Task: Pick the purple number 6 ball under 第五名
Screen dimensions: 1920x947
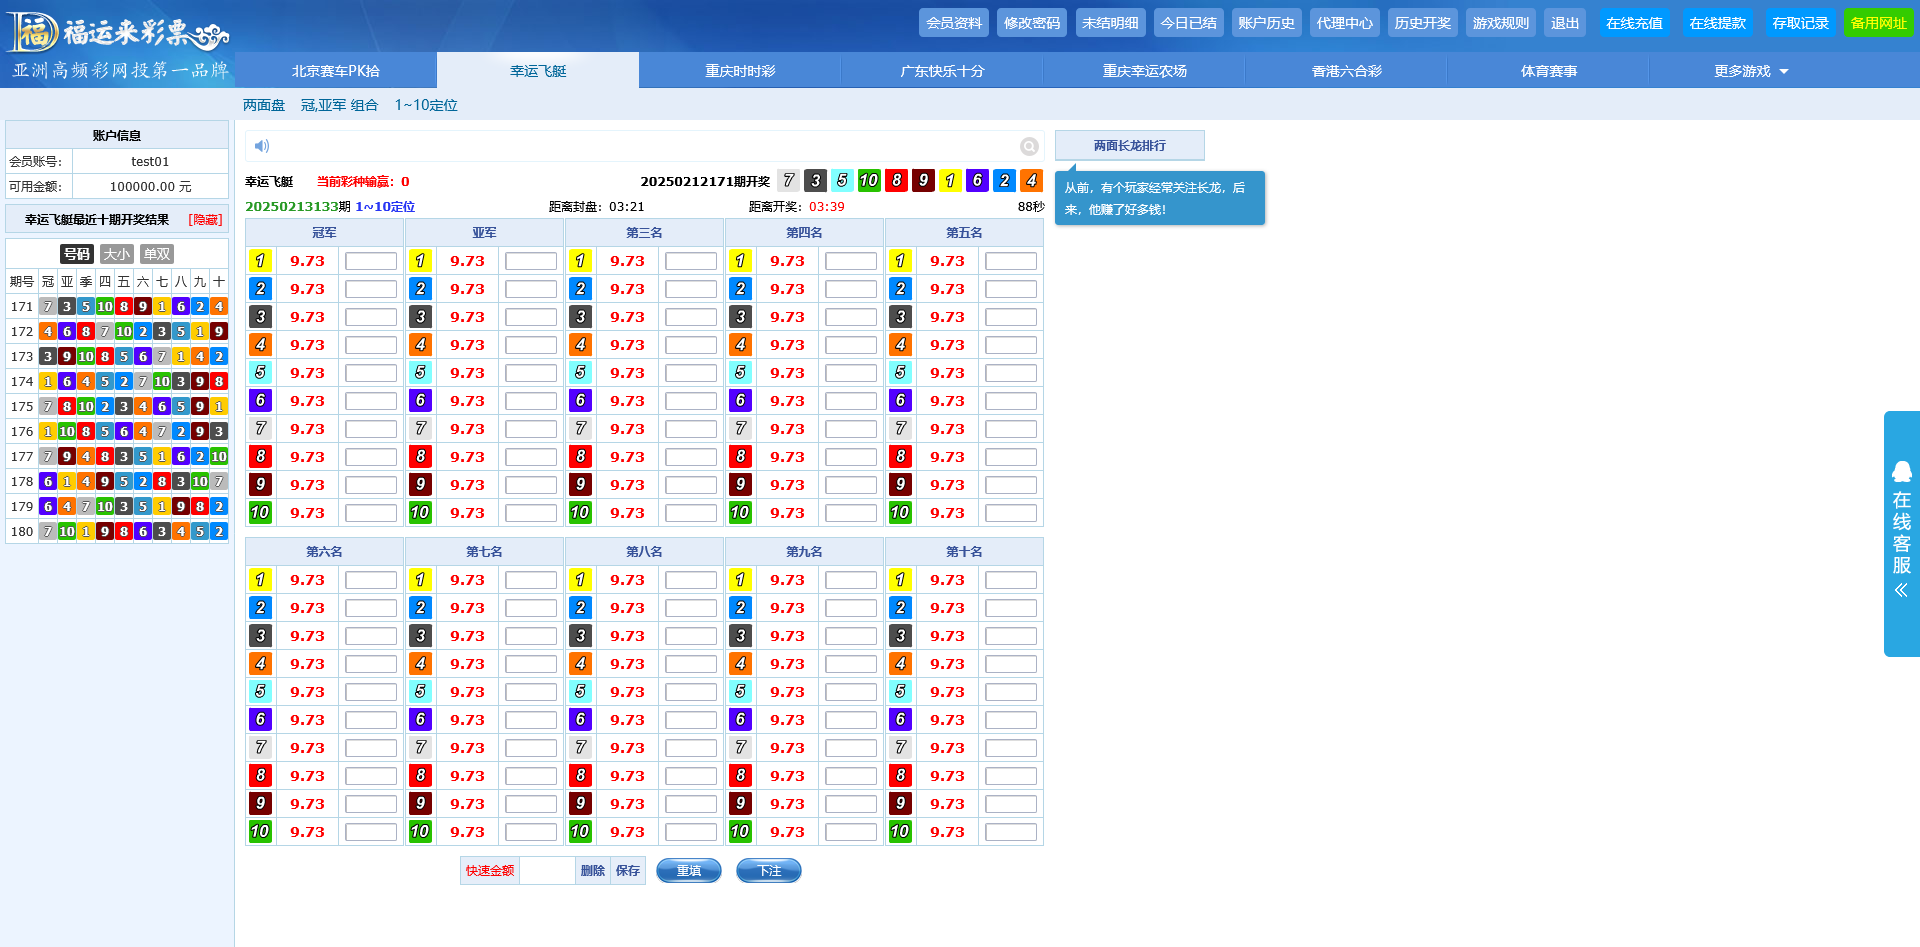Action: [x=900, y=401]
